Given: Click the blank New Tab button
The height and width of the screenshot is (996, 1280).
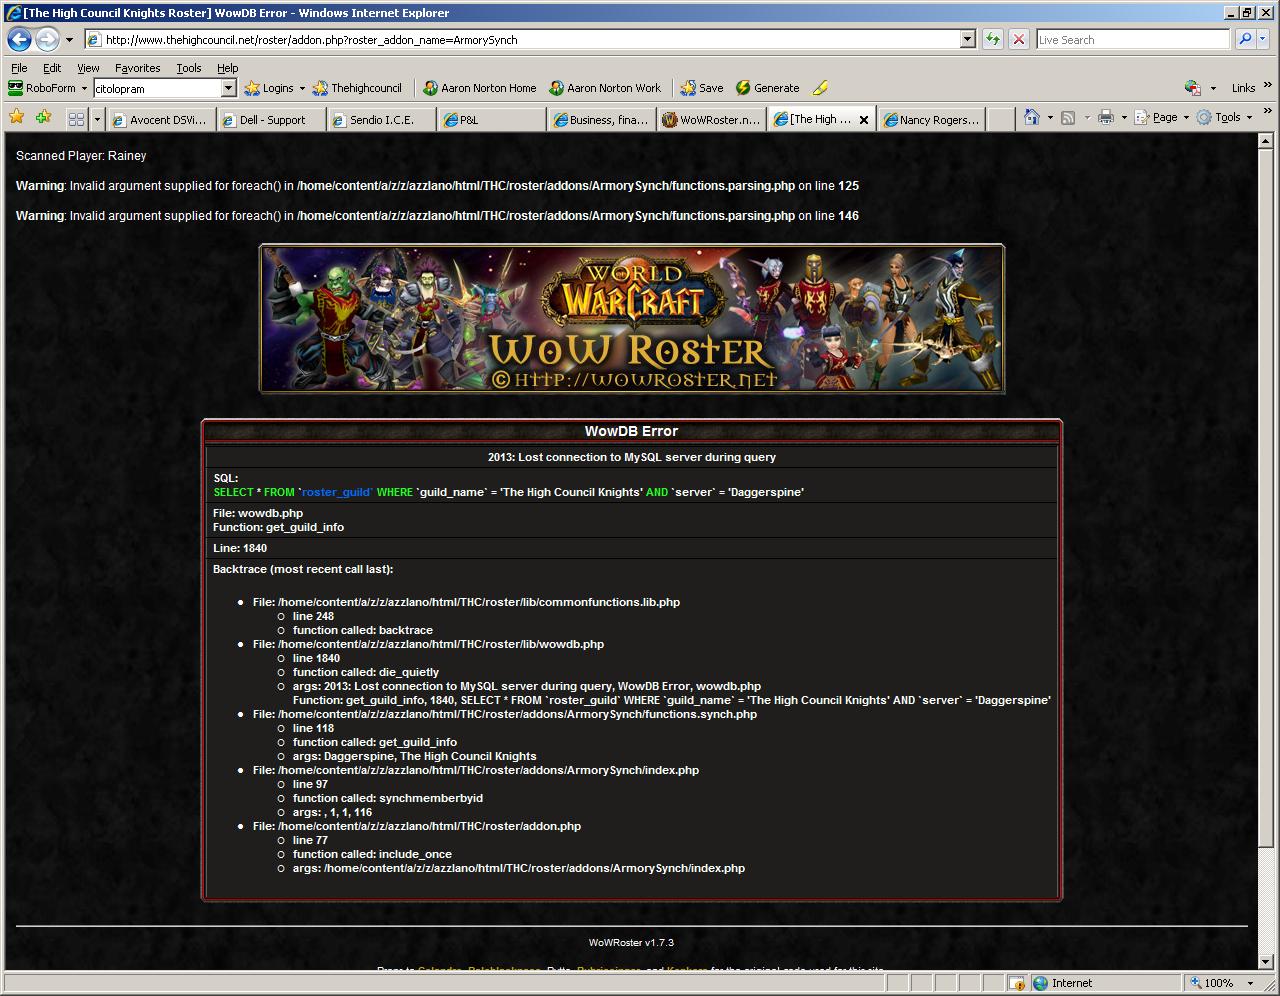Looking at the screenshot, I should pos(1000,119).
